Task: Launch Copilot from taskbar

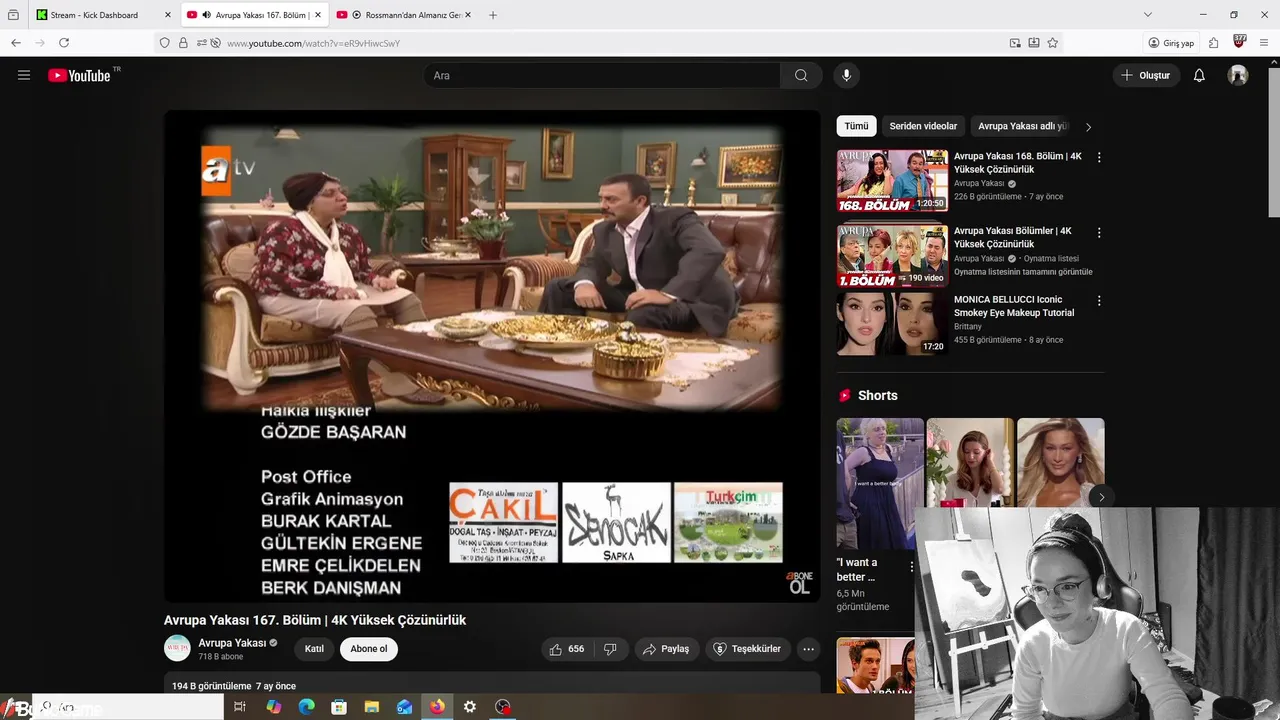Action: click(x=273, y=707)
